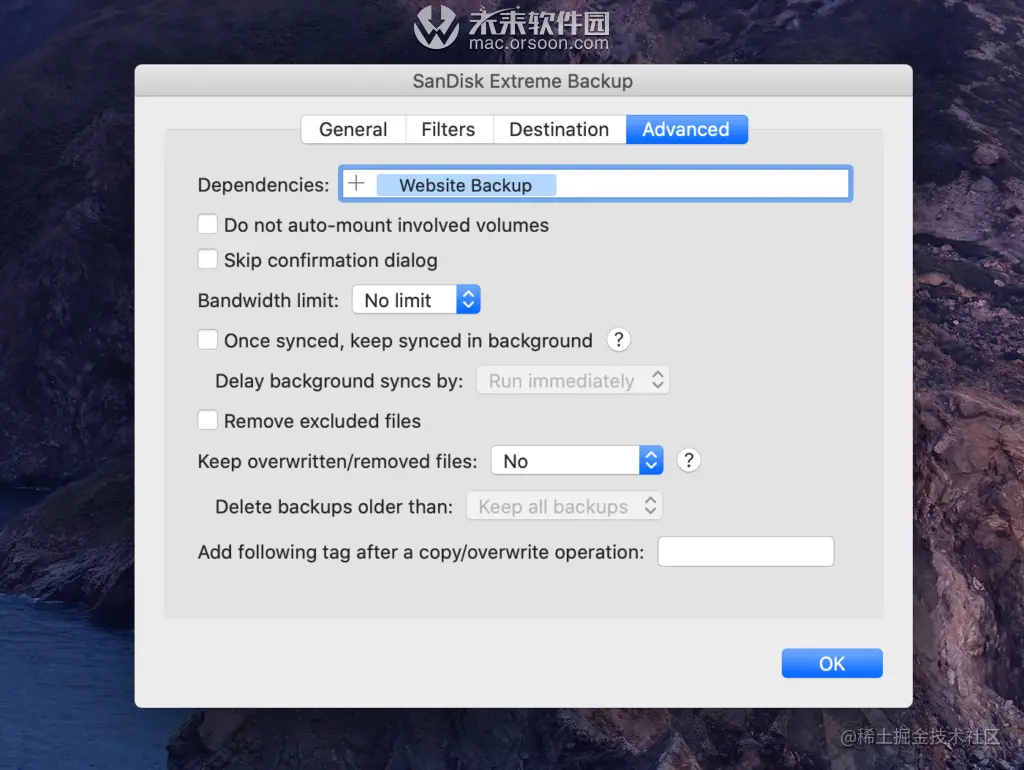Select the Website Backup dependency token
This screenshot has height=770, width=1024.
click(x=466, y=185)
